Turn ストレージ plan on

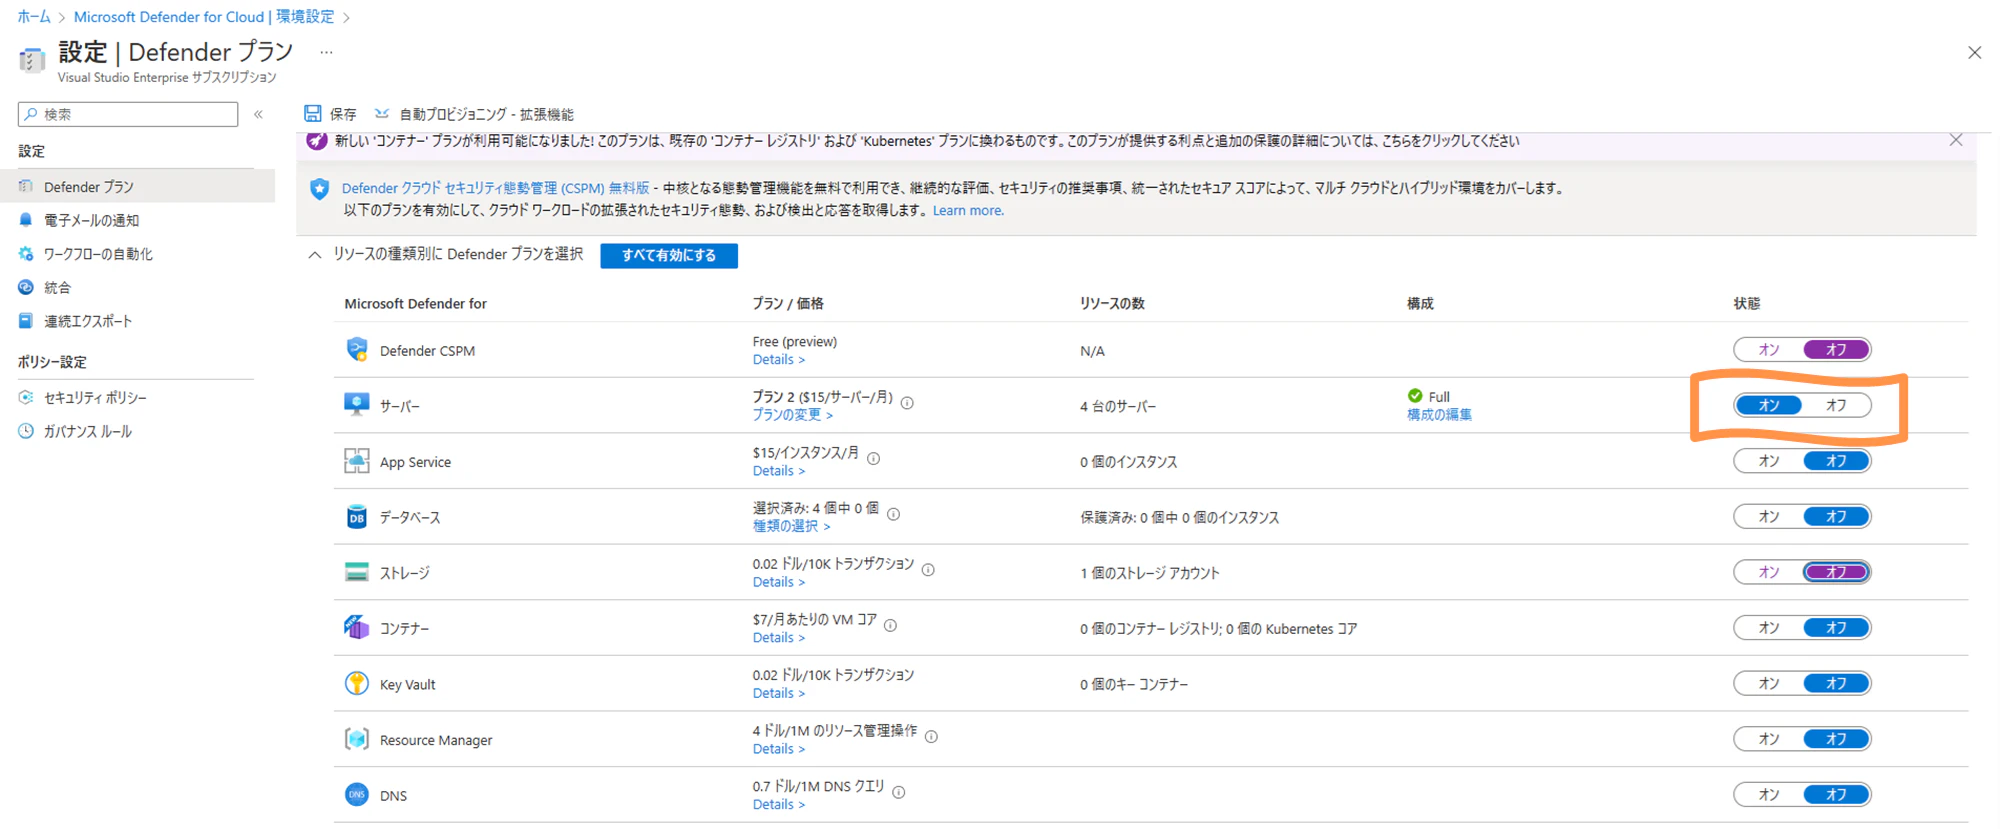(1769, 572)
